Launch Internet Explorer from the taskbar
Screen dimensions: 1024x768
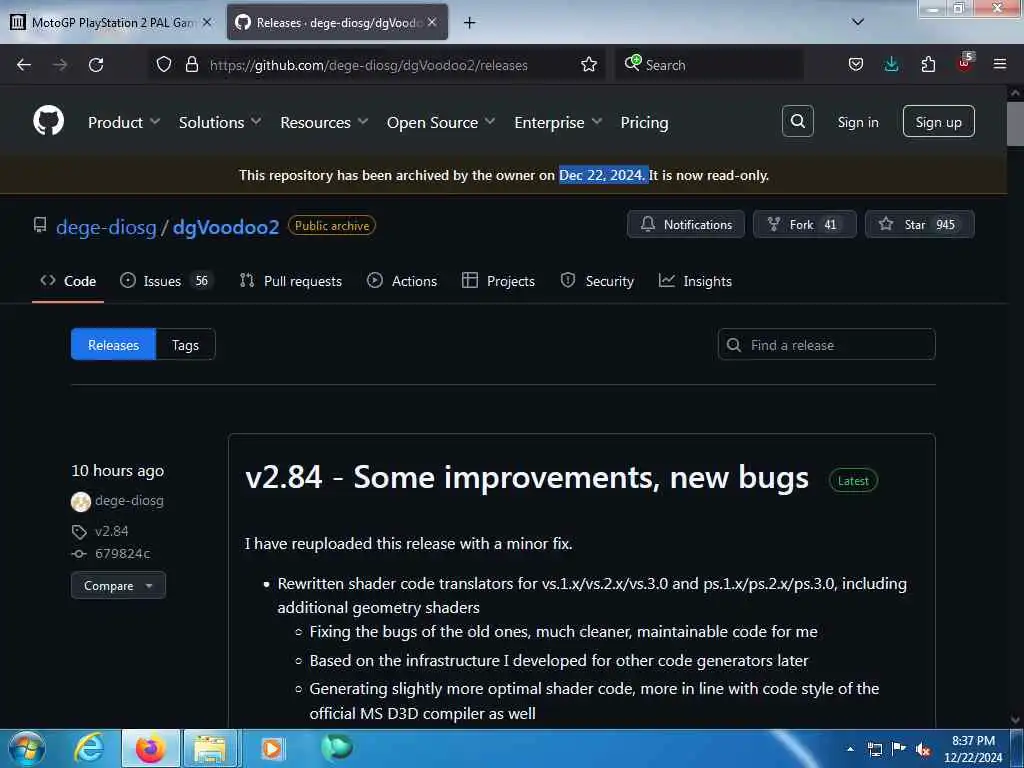click(x=89, y=748)
